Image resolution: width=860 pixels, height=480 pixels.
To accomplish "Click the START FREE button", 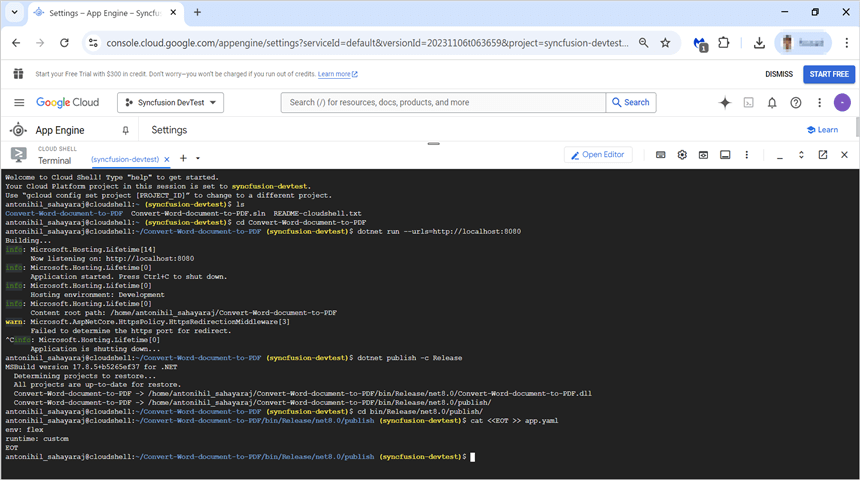I will pos(829,74).
